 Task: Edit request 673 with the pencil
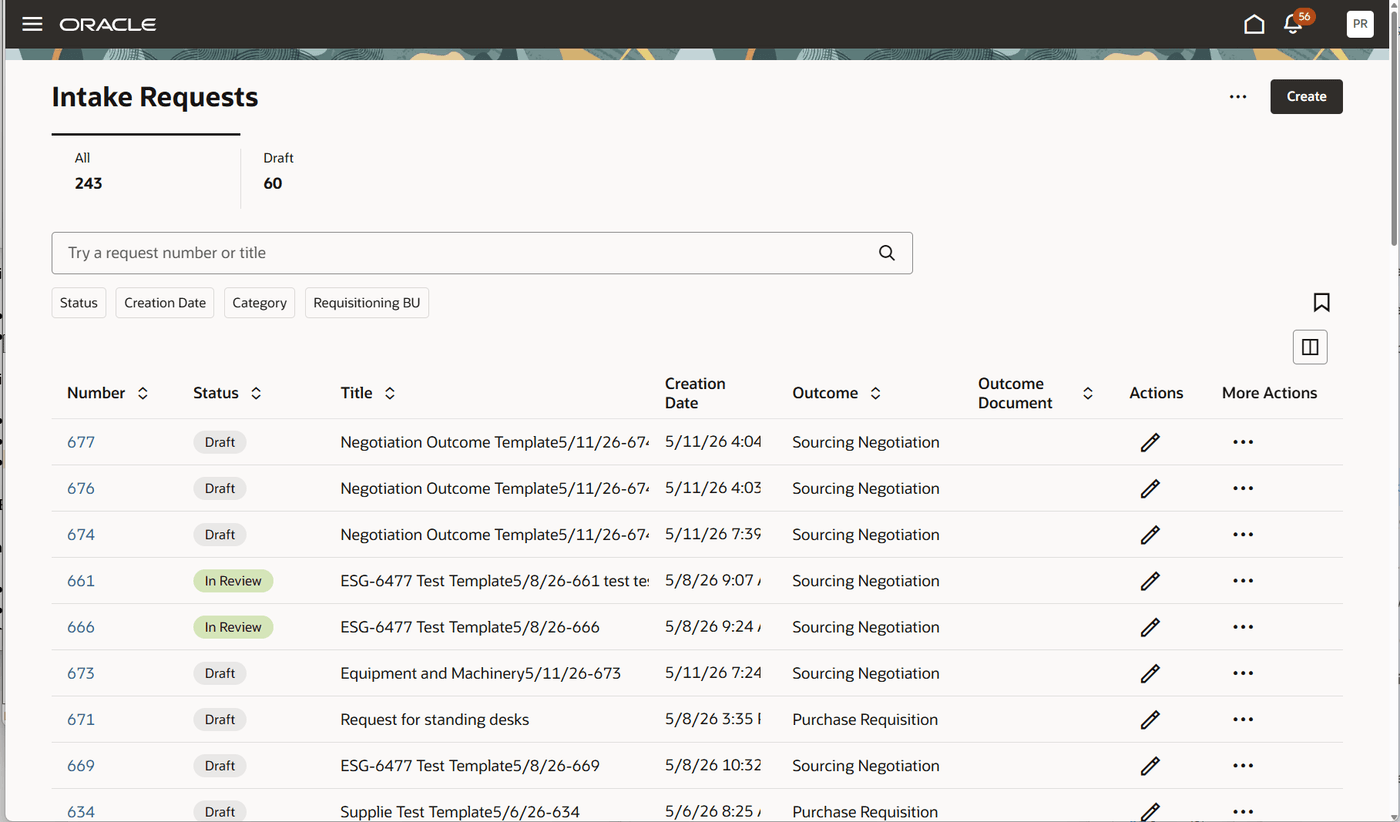tap(1150, 673)
